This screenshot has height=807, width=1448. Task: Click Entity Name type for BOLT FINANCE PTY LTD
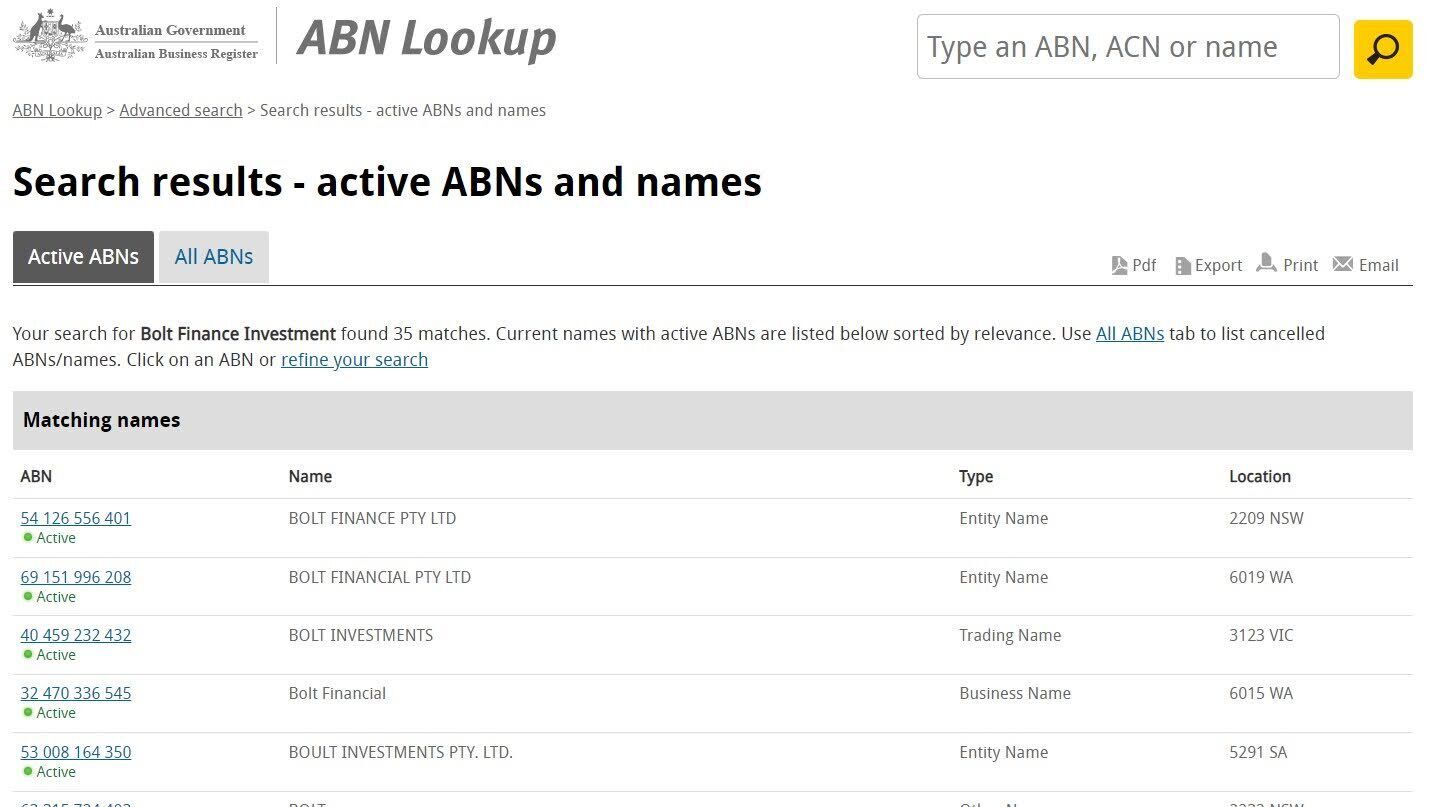1003,518
